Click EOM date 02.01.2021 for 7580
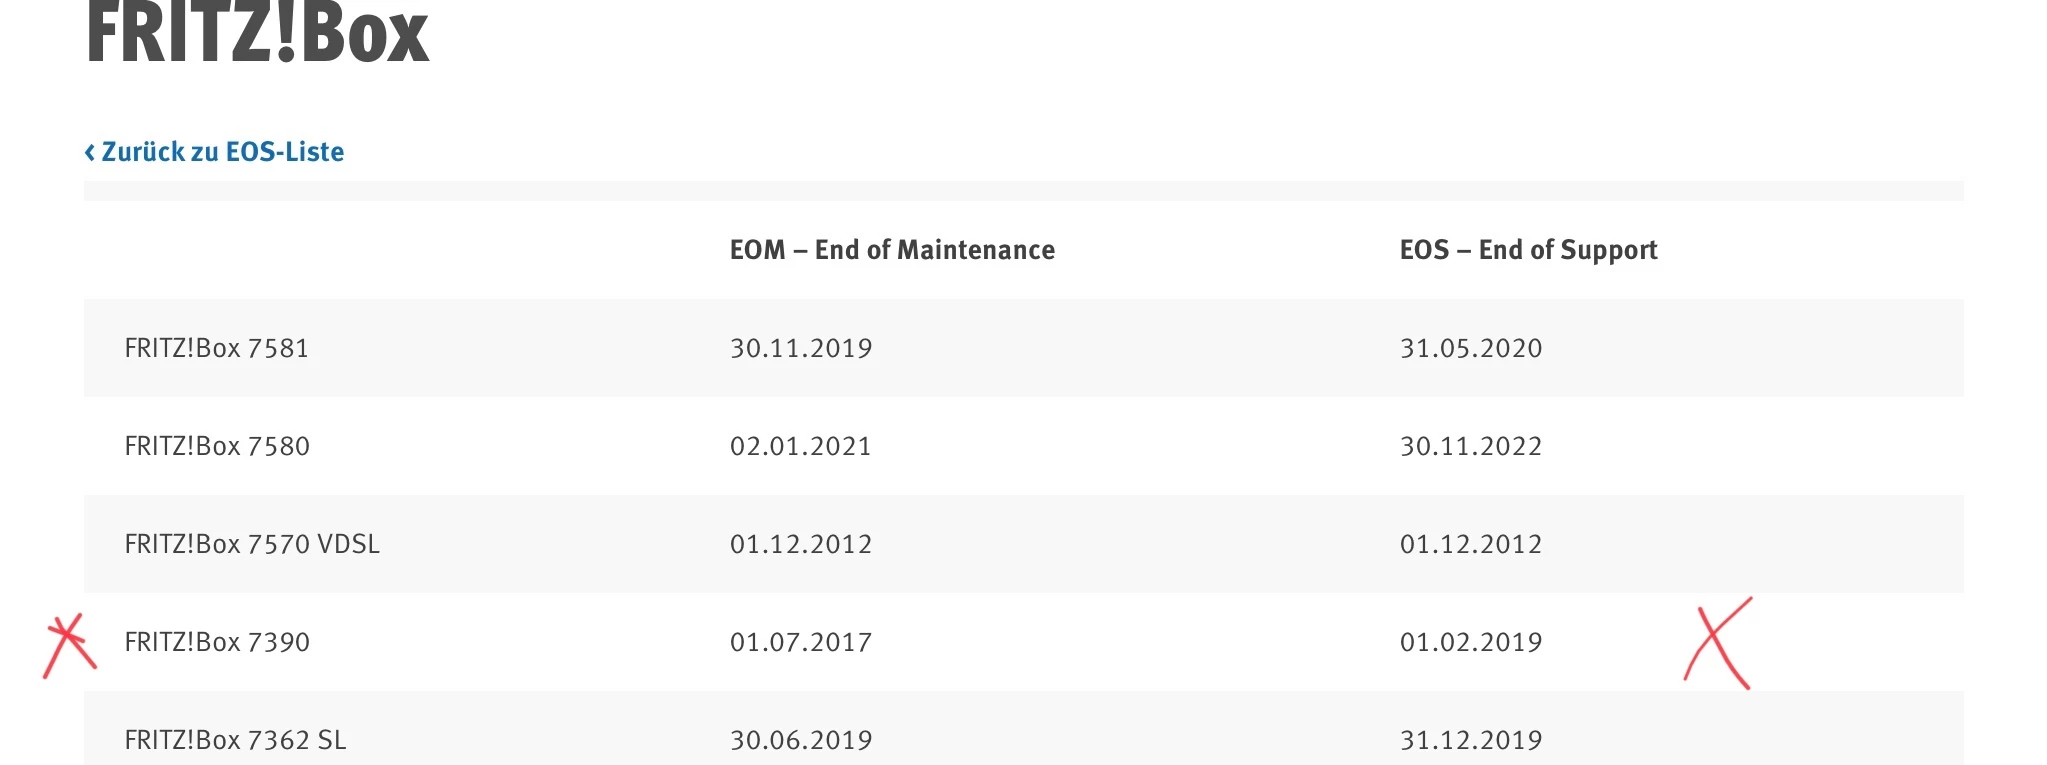The width and height of the screenshot is (2047, 765). tap(801, 446)
